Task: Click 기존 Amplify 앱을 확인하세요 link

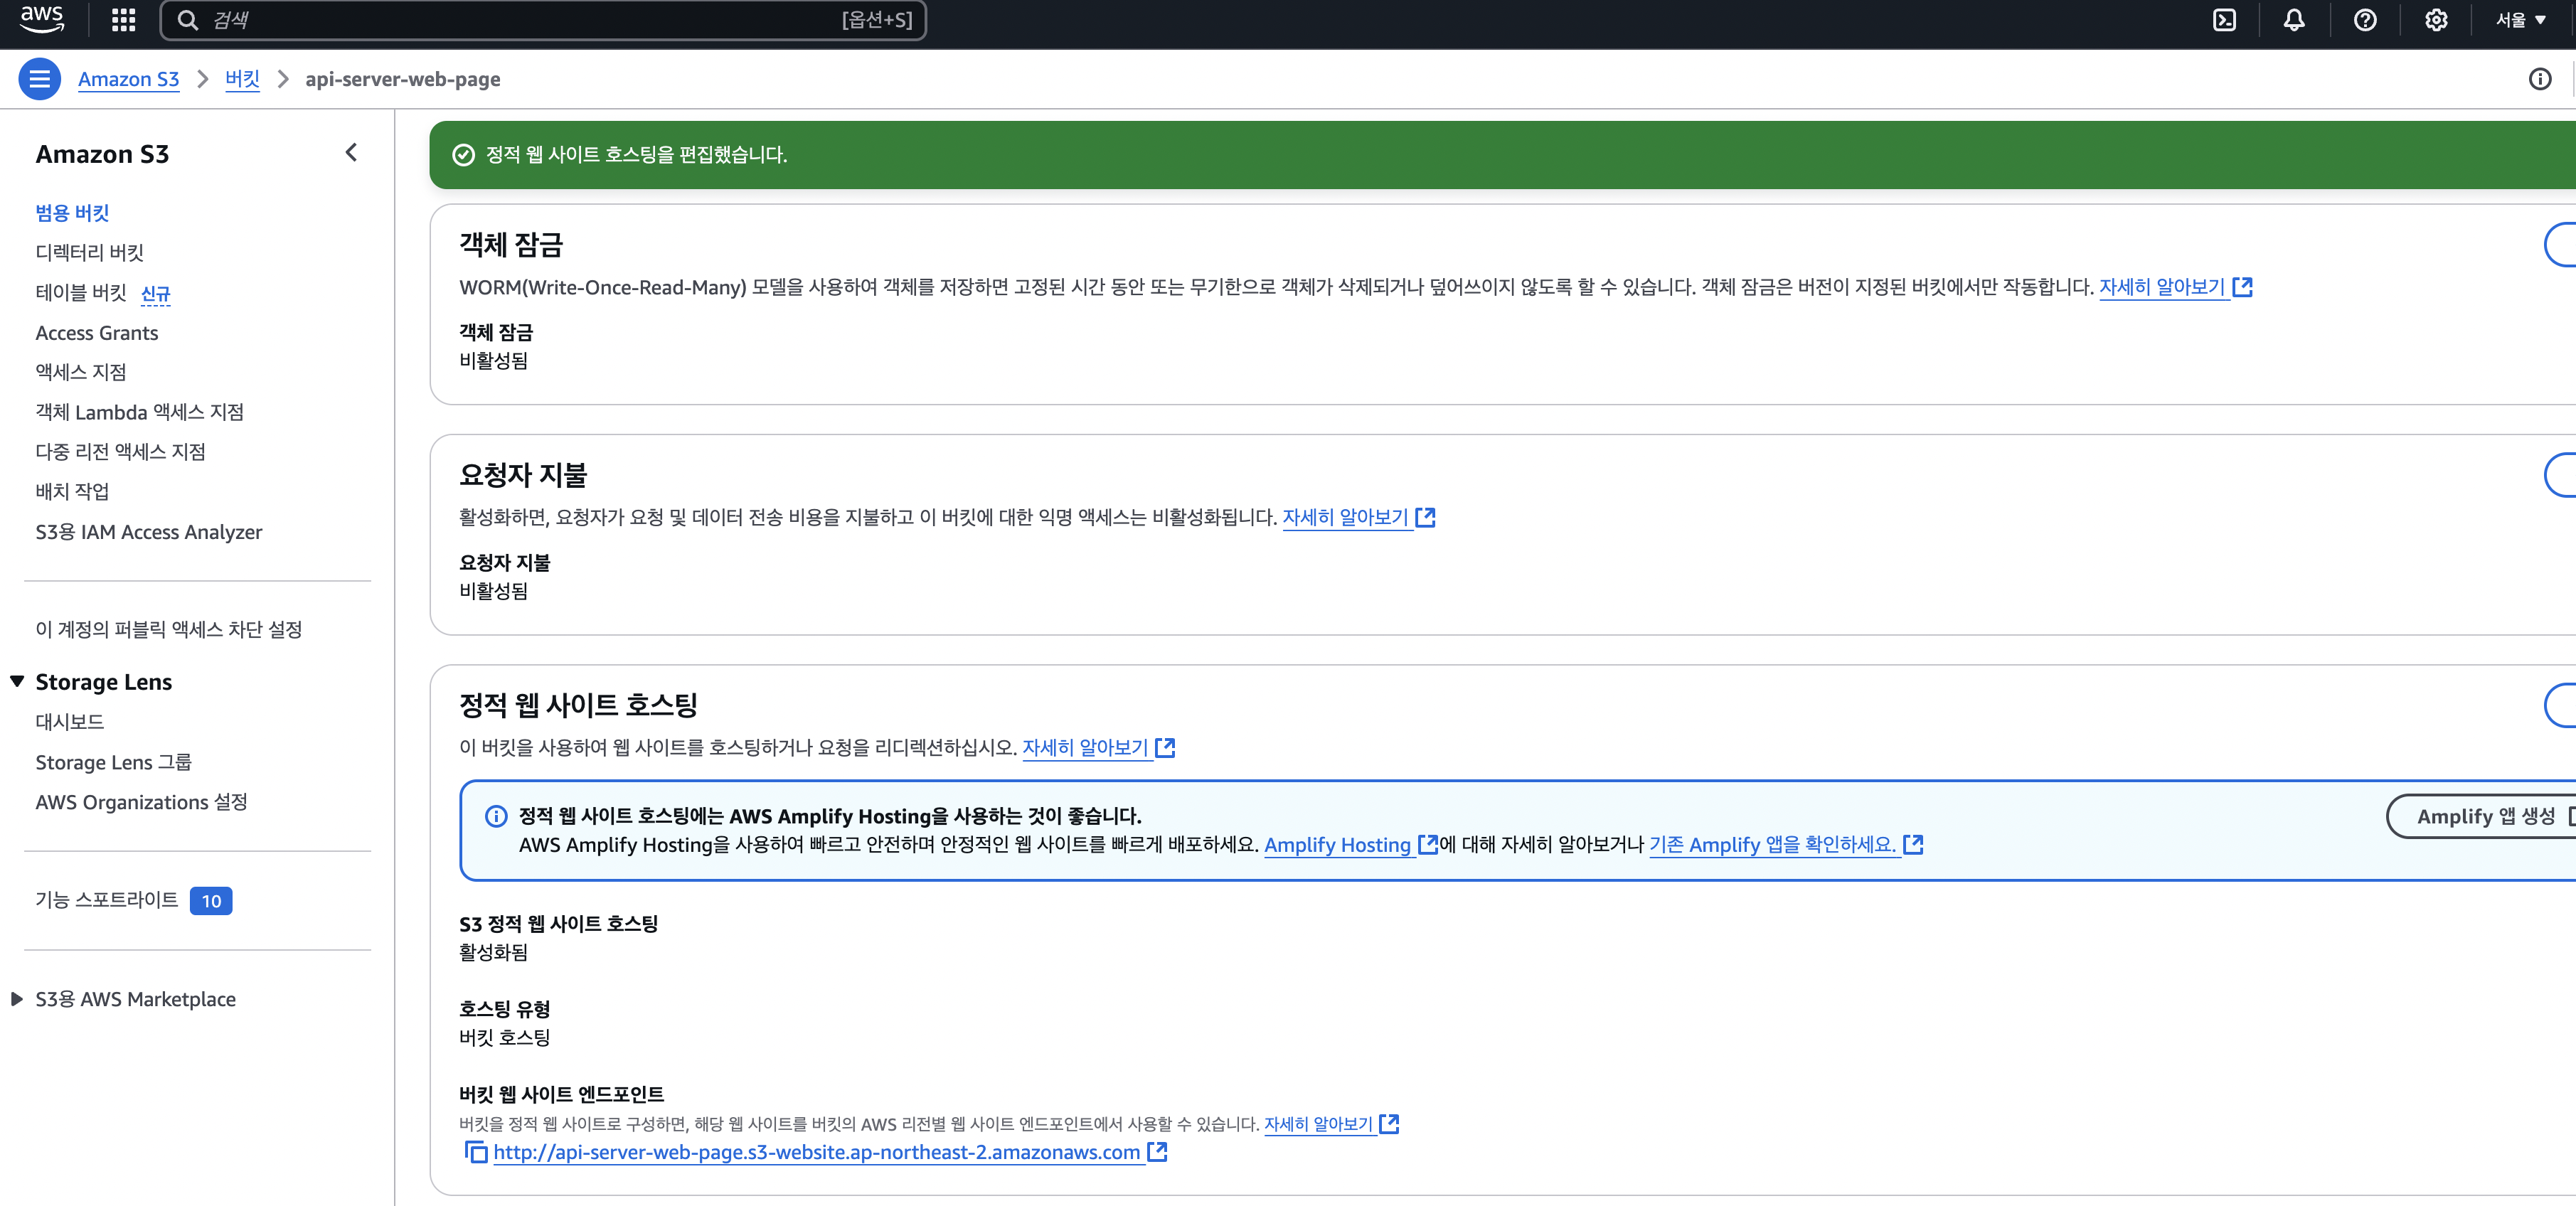Action: point(1772,844)
